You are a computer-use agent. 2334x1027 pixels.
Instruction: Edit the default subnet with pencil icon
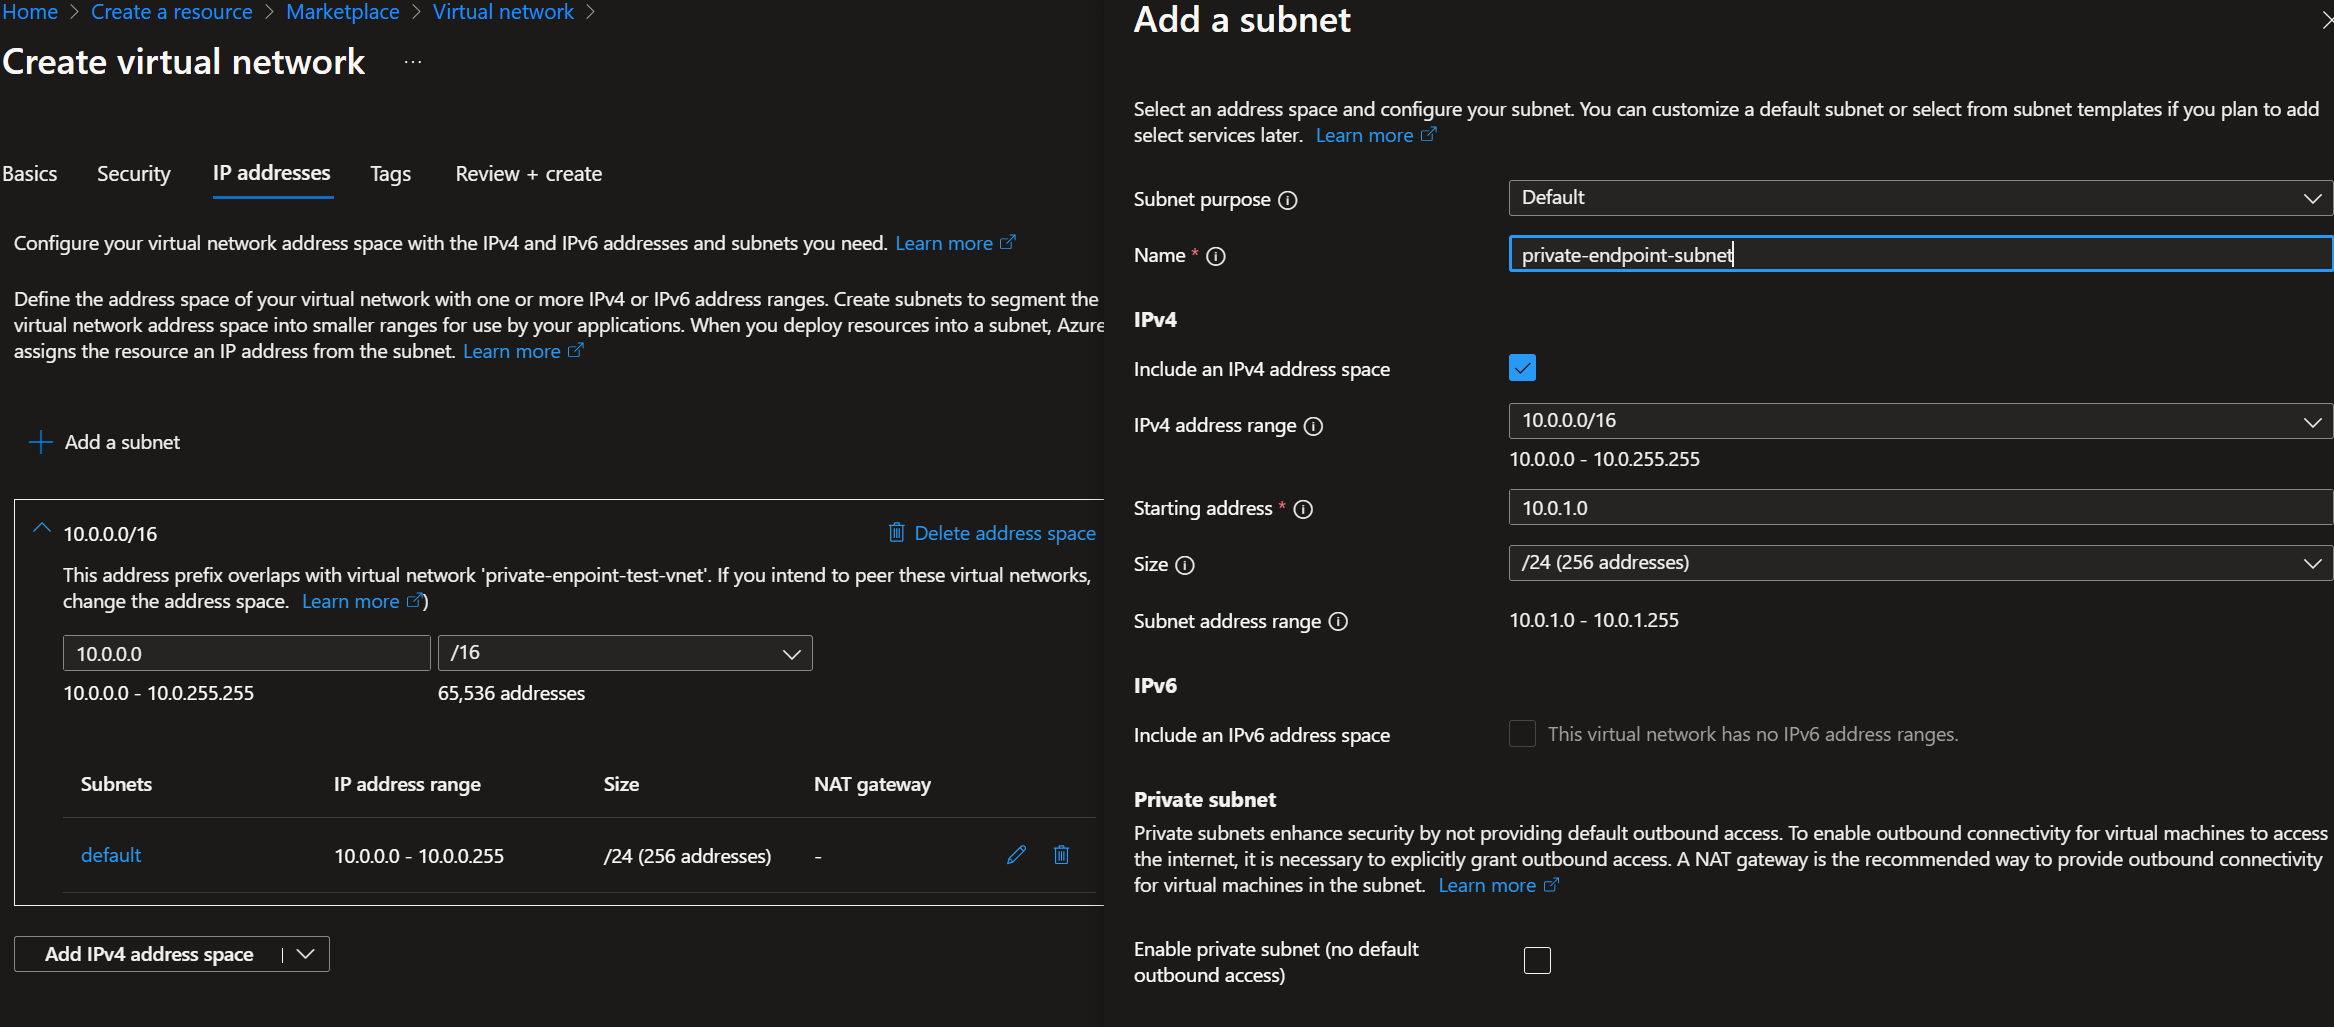1016,855
